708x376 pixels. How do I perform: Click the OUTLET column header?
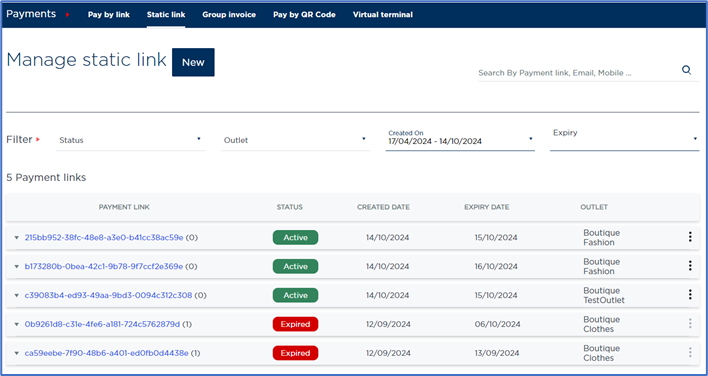(594, 207)
